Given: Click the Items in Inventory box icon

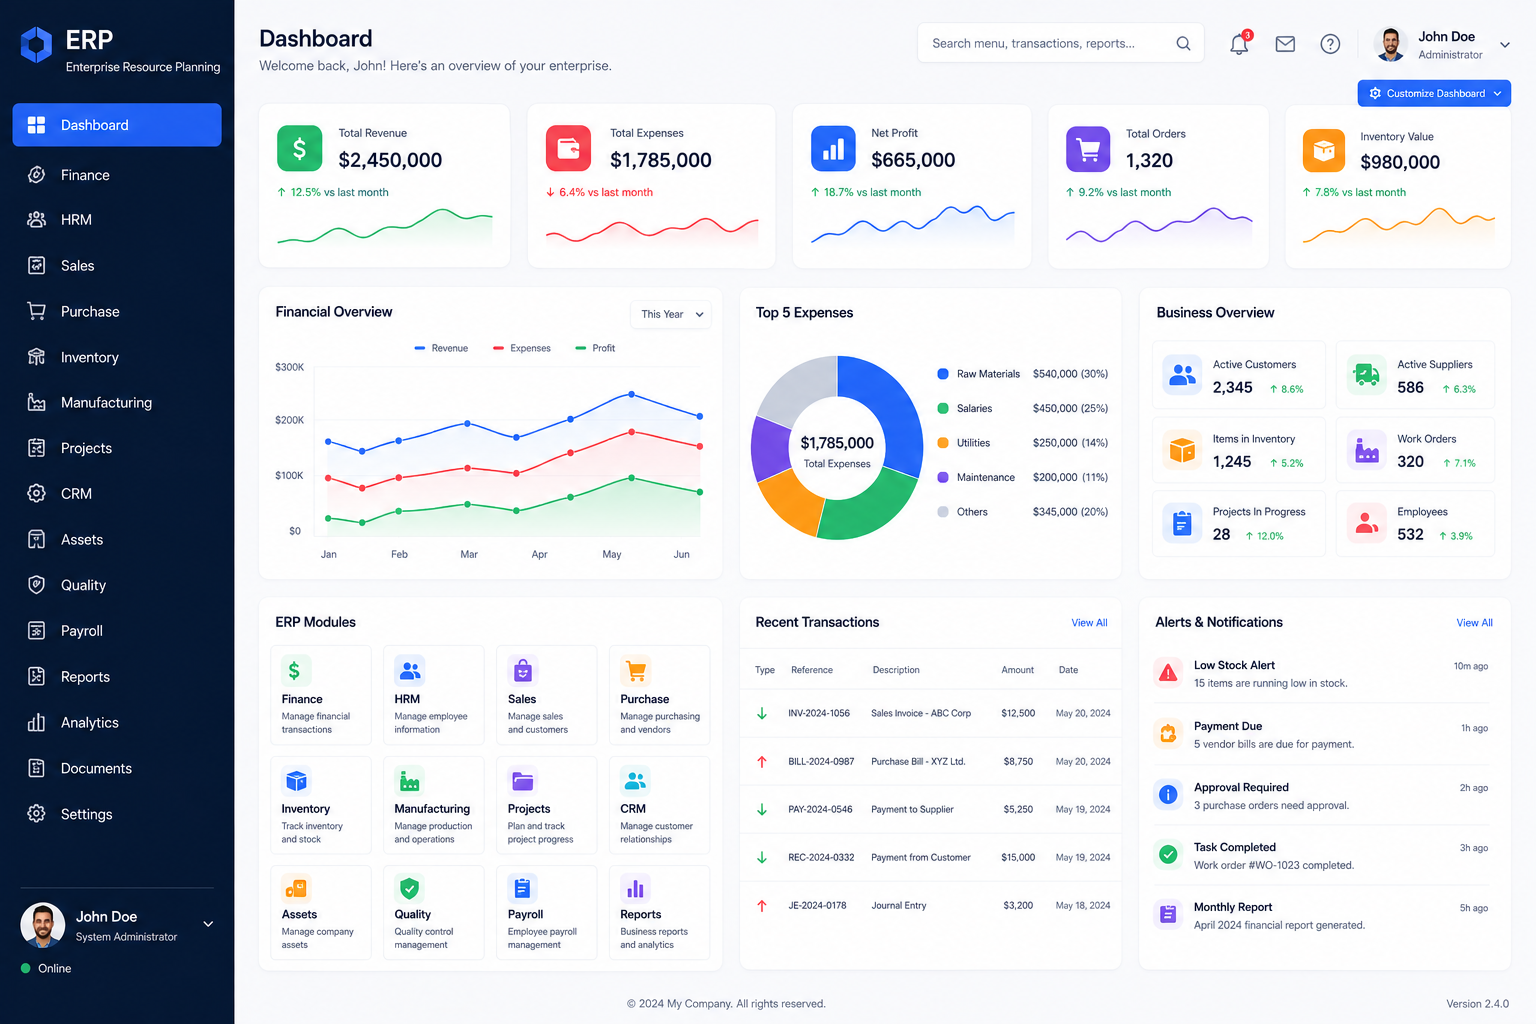Looking at the screenshot, I should pyautogui.click(x=1182, y=449).
